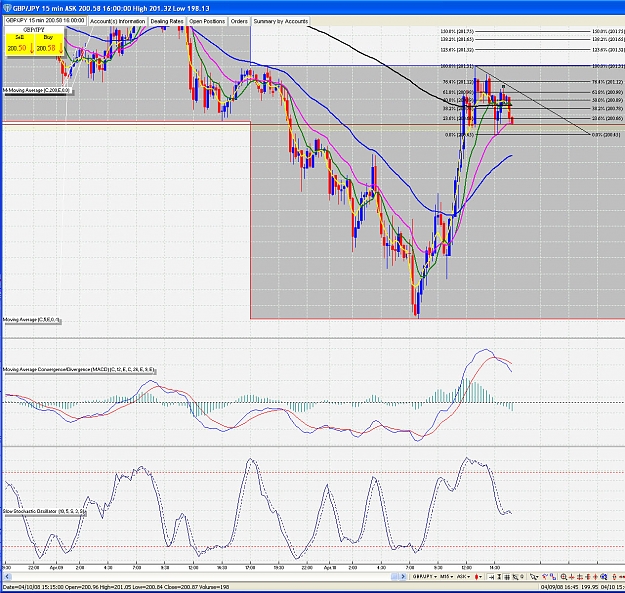This screenshot has height=593, width=625.
Task: Click the horizontal chart scrollbar thumb
Action: tap(394, 577)
